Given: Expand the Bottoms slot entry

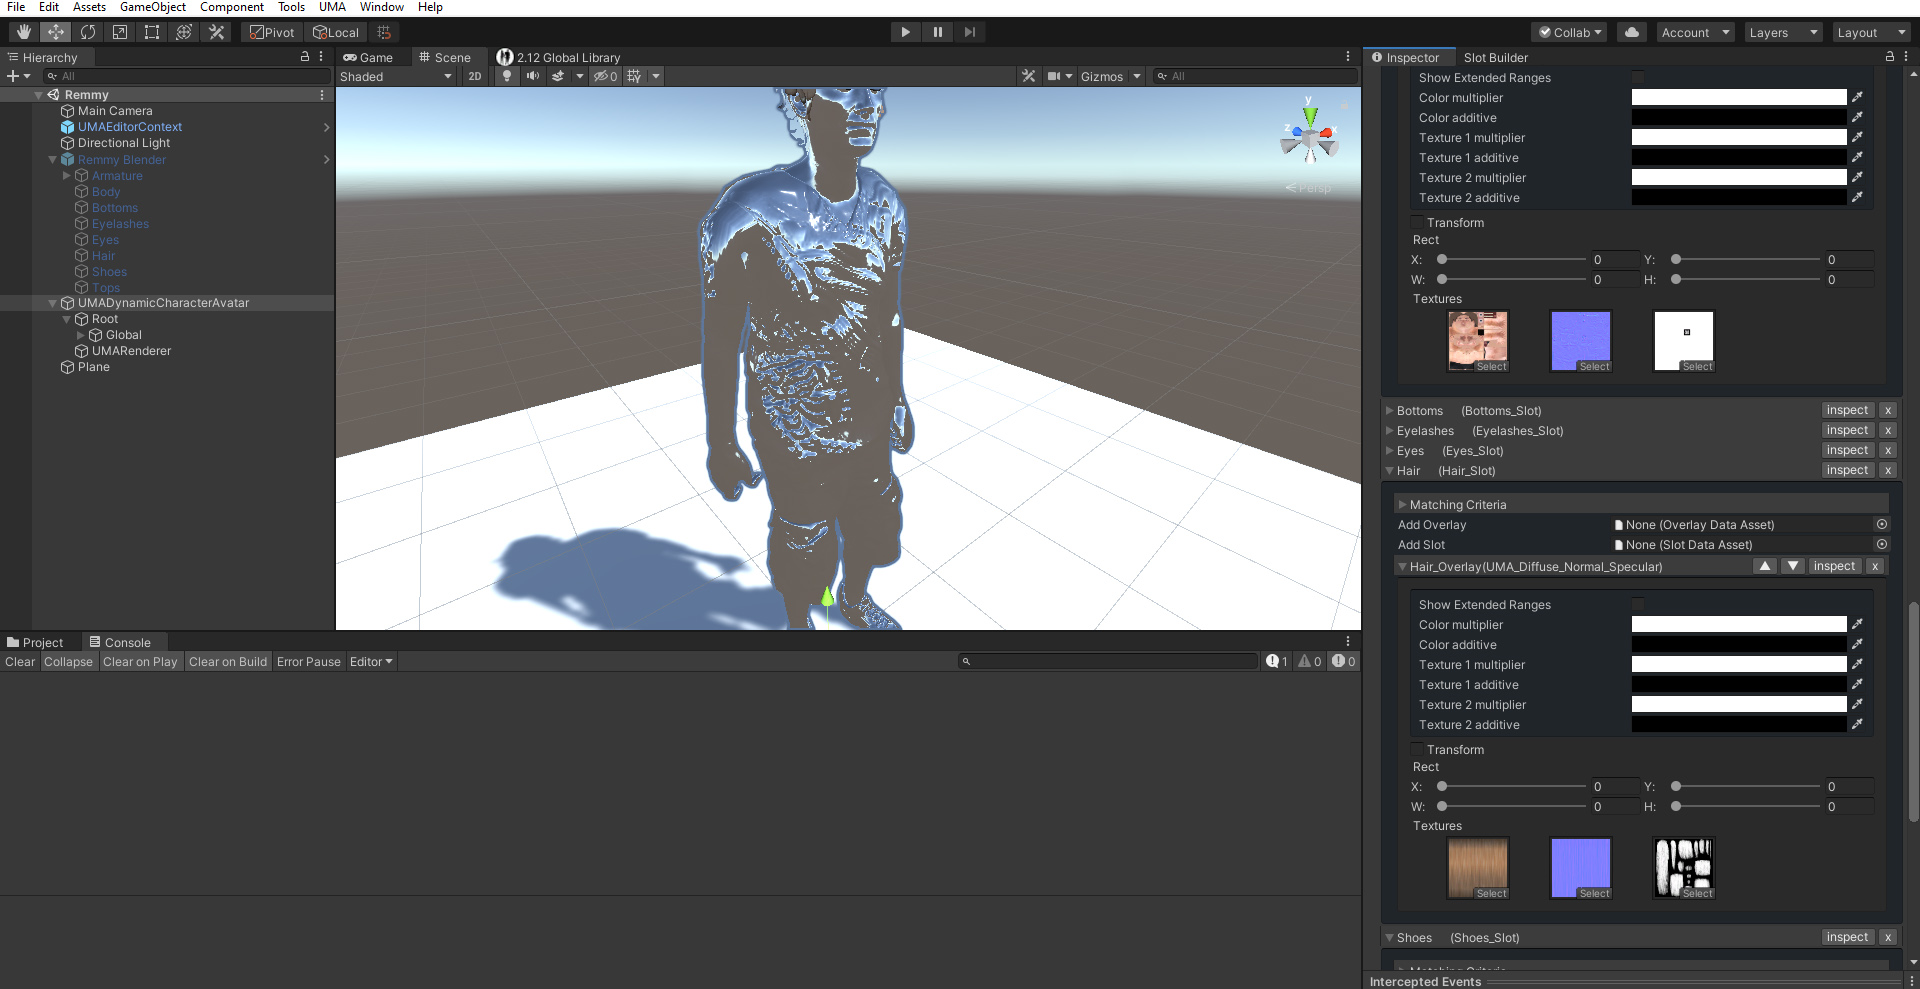Looking at the screenshot, I should click(x=1390, y=410).
